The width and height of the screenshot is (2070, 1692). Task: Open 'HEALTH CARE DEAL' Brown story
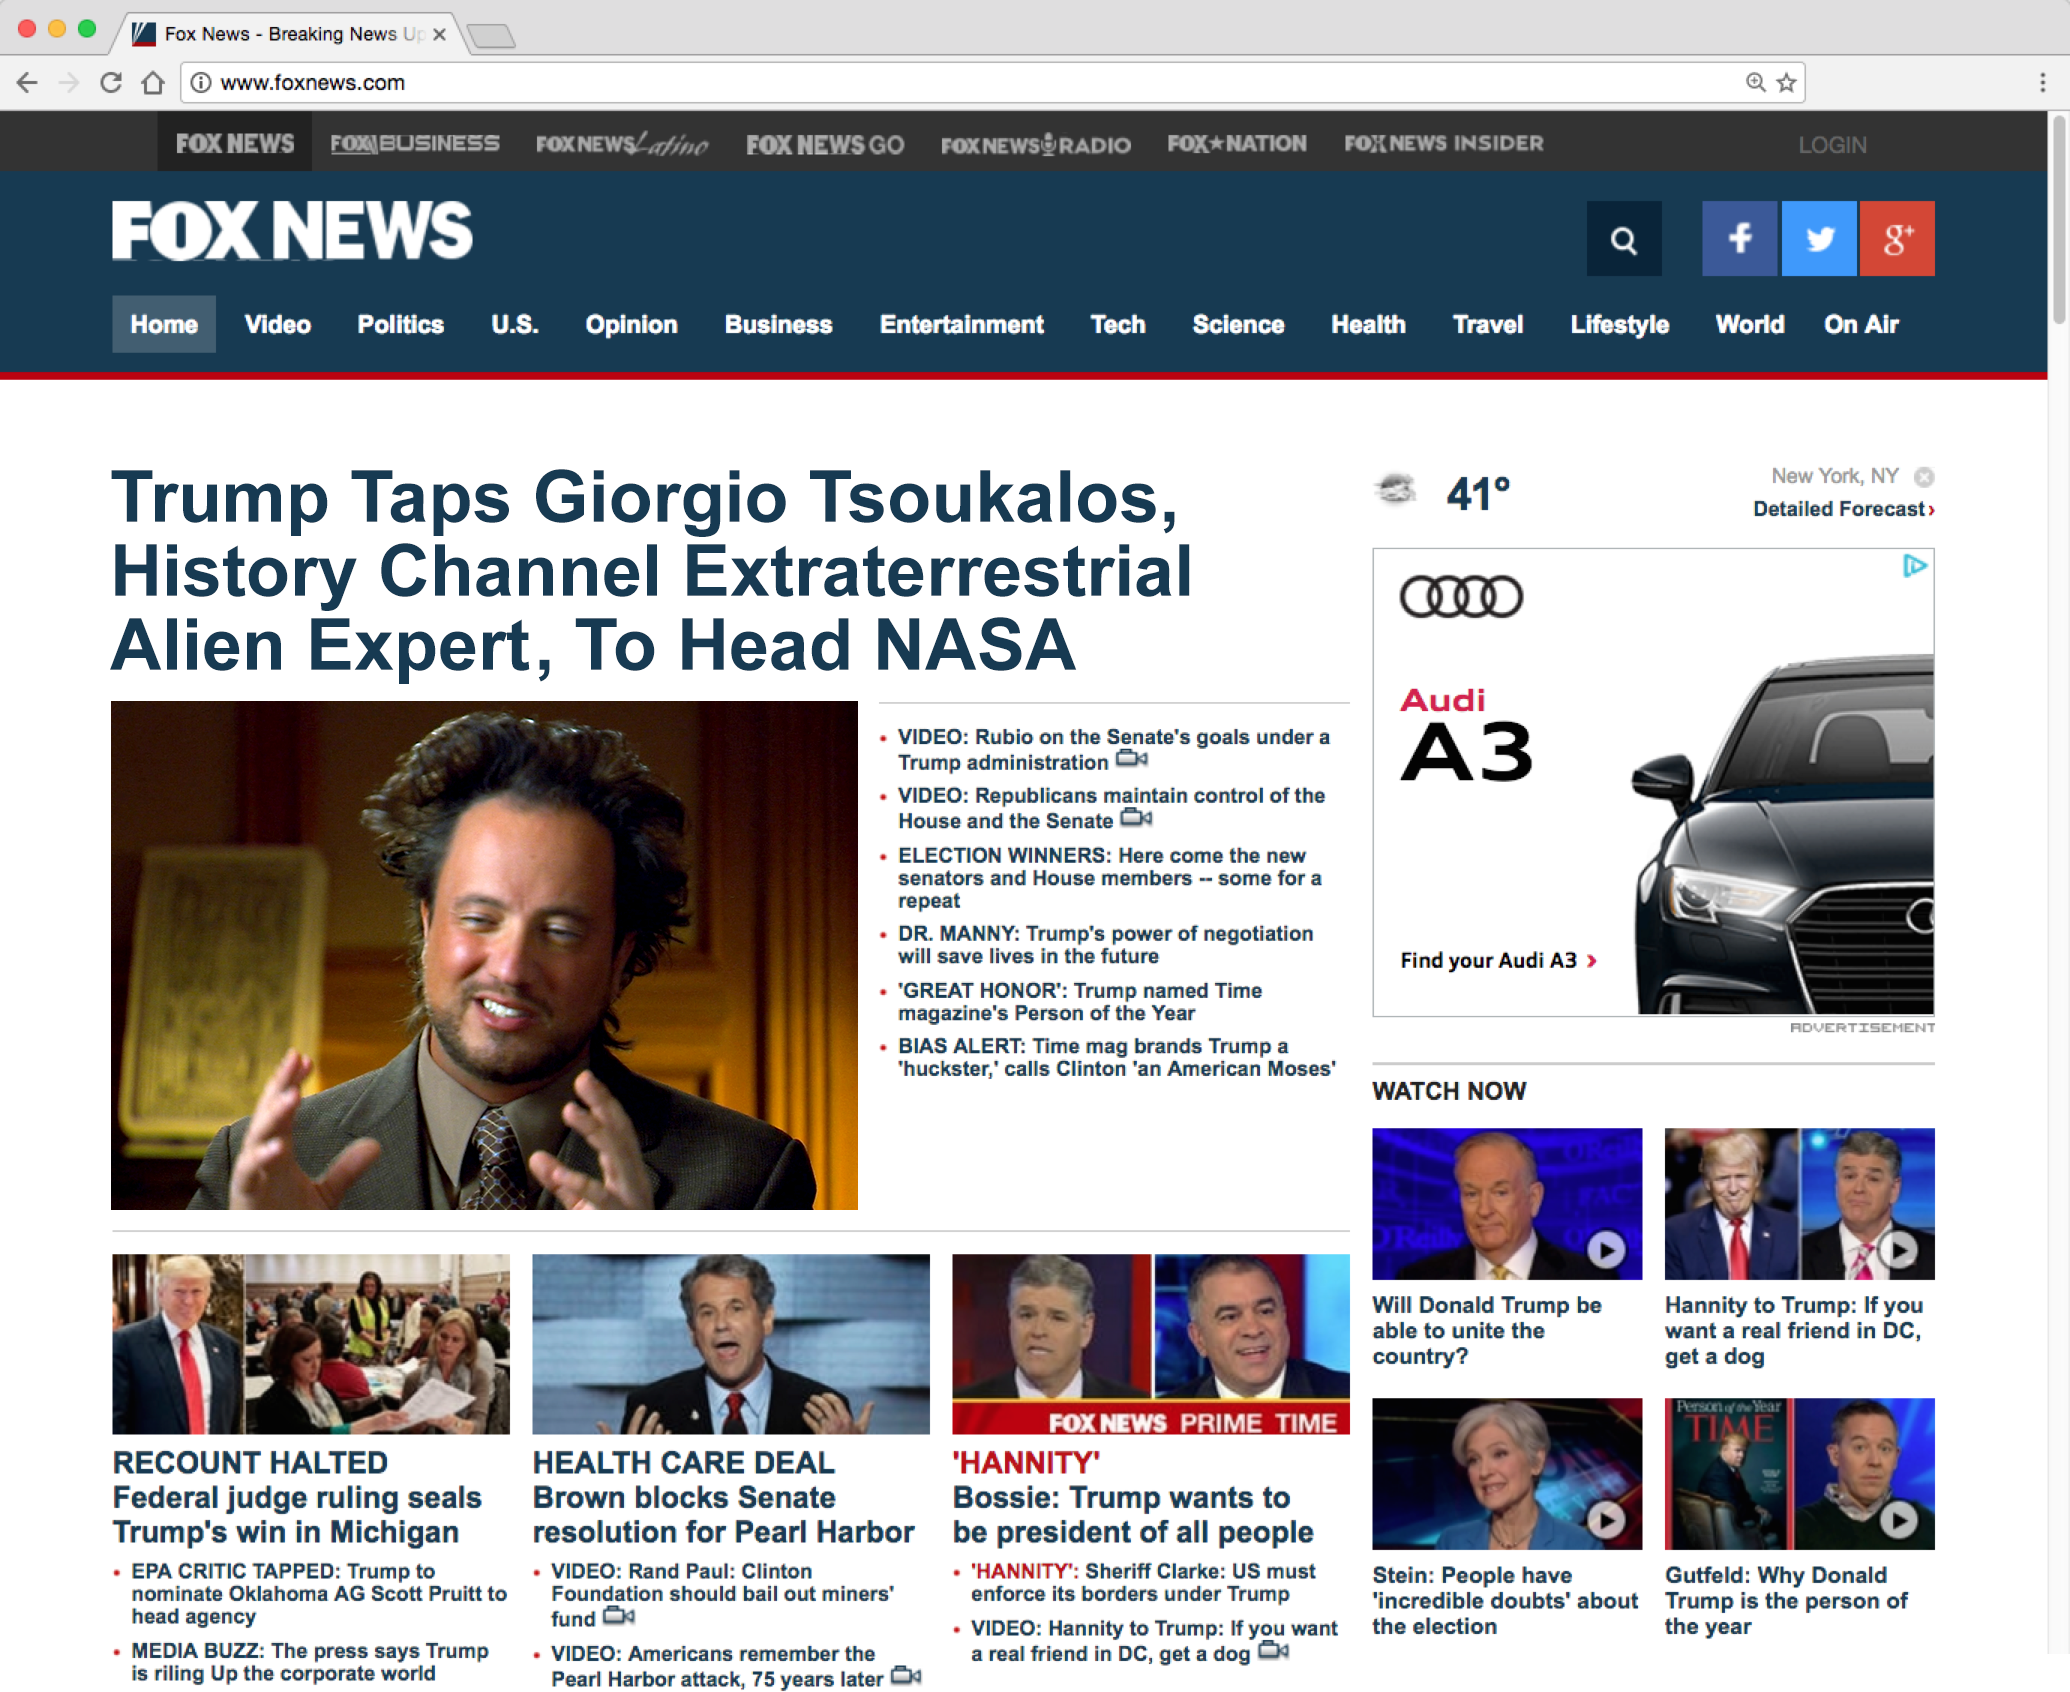723,1497
